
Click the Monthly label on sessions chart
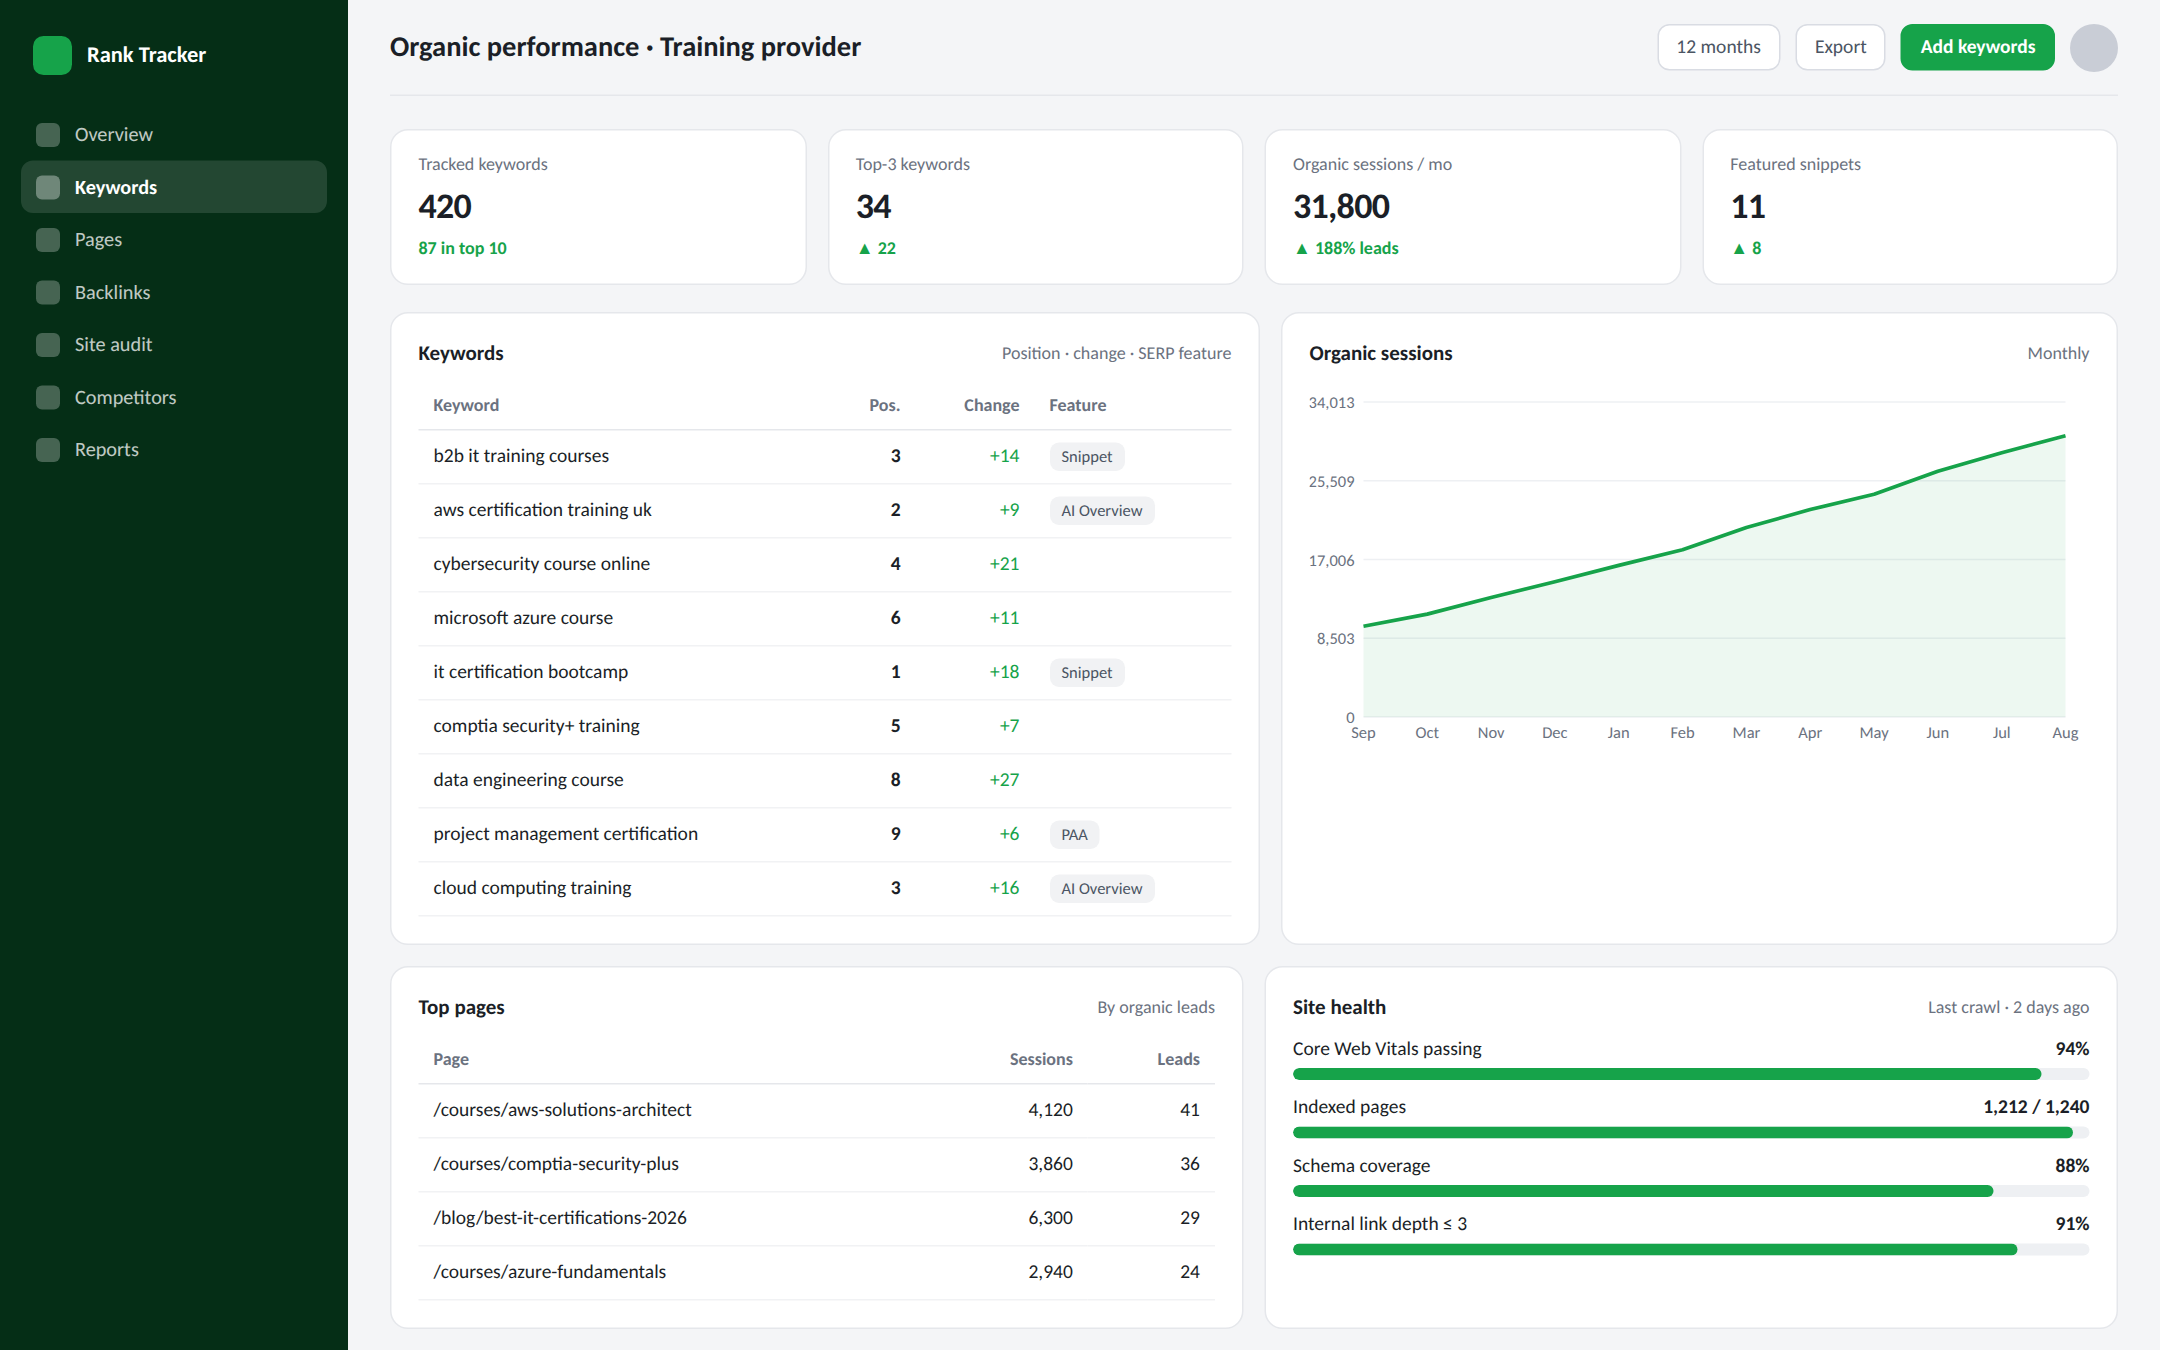2058,353
